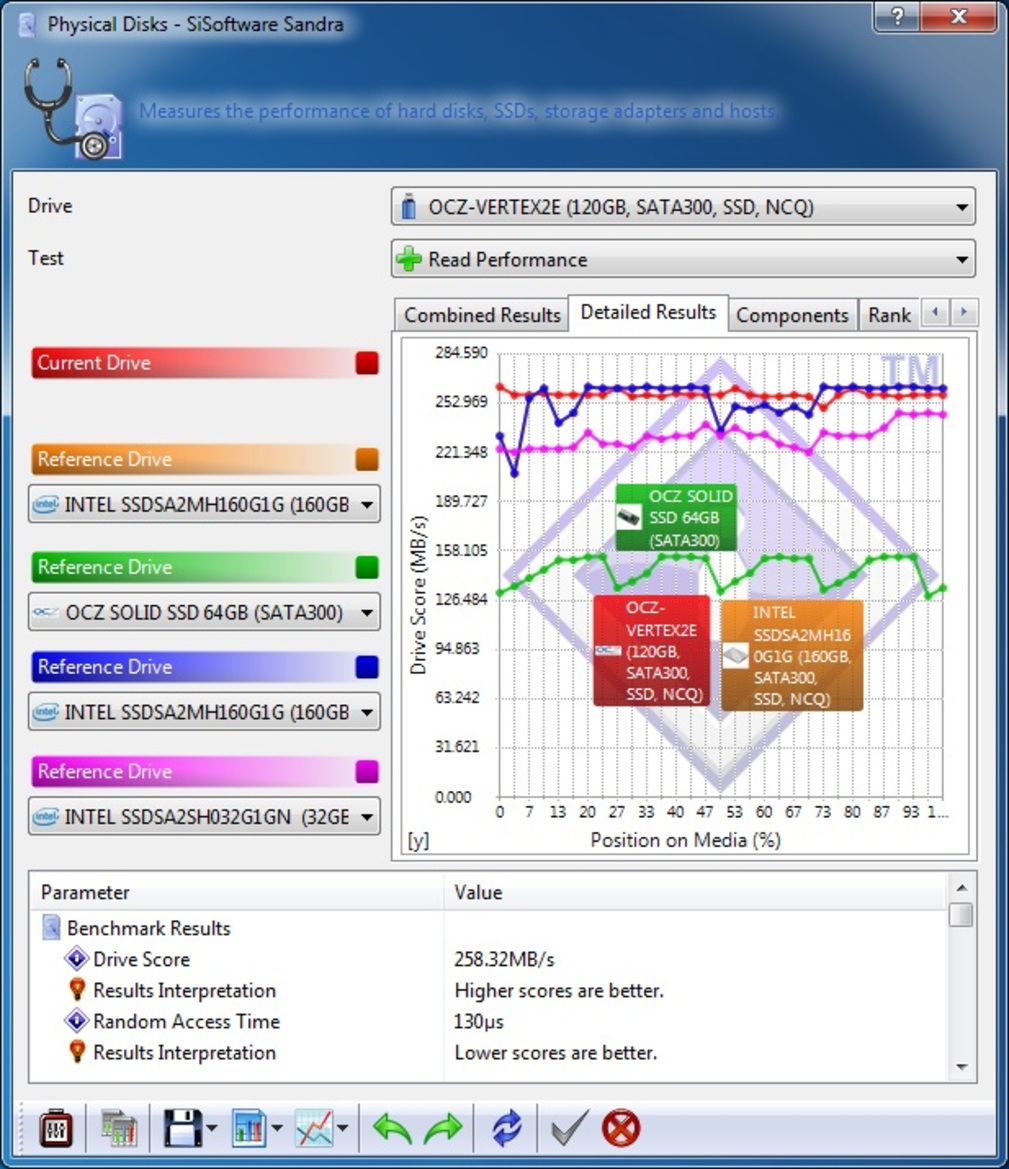Select the Benchmark Results tree row
Screen dimensions: 1009x1169
(x=488, y=928)
